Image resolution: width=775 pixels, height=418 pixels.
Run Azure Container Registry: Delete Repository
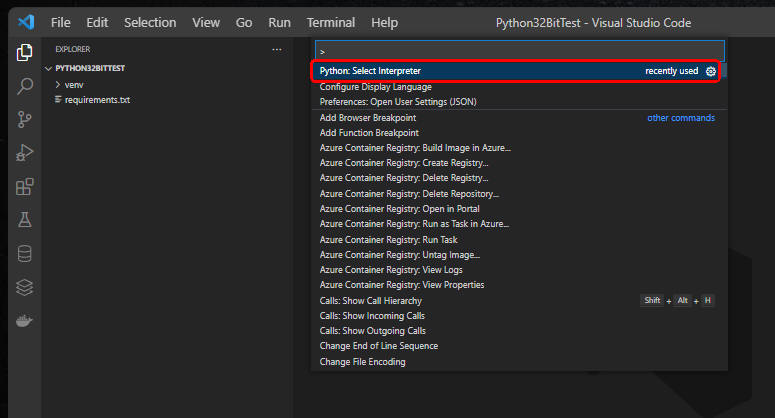(x=519, y=194)
